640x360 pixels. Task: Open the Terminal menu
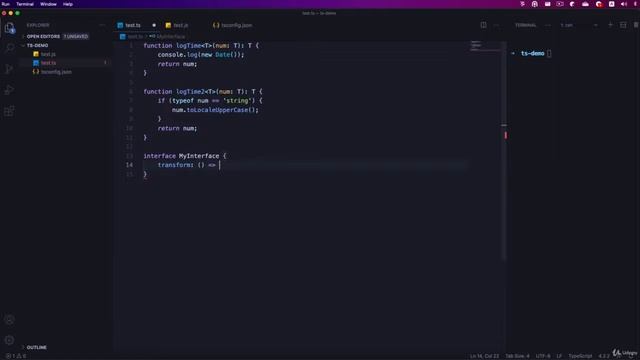click(x=25, y=4)
